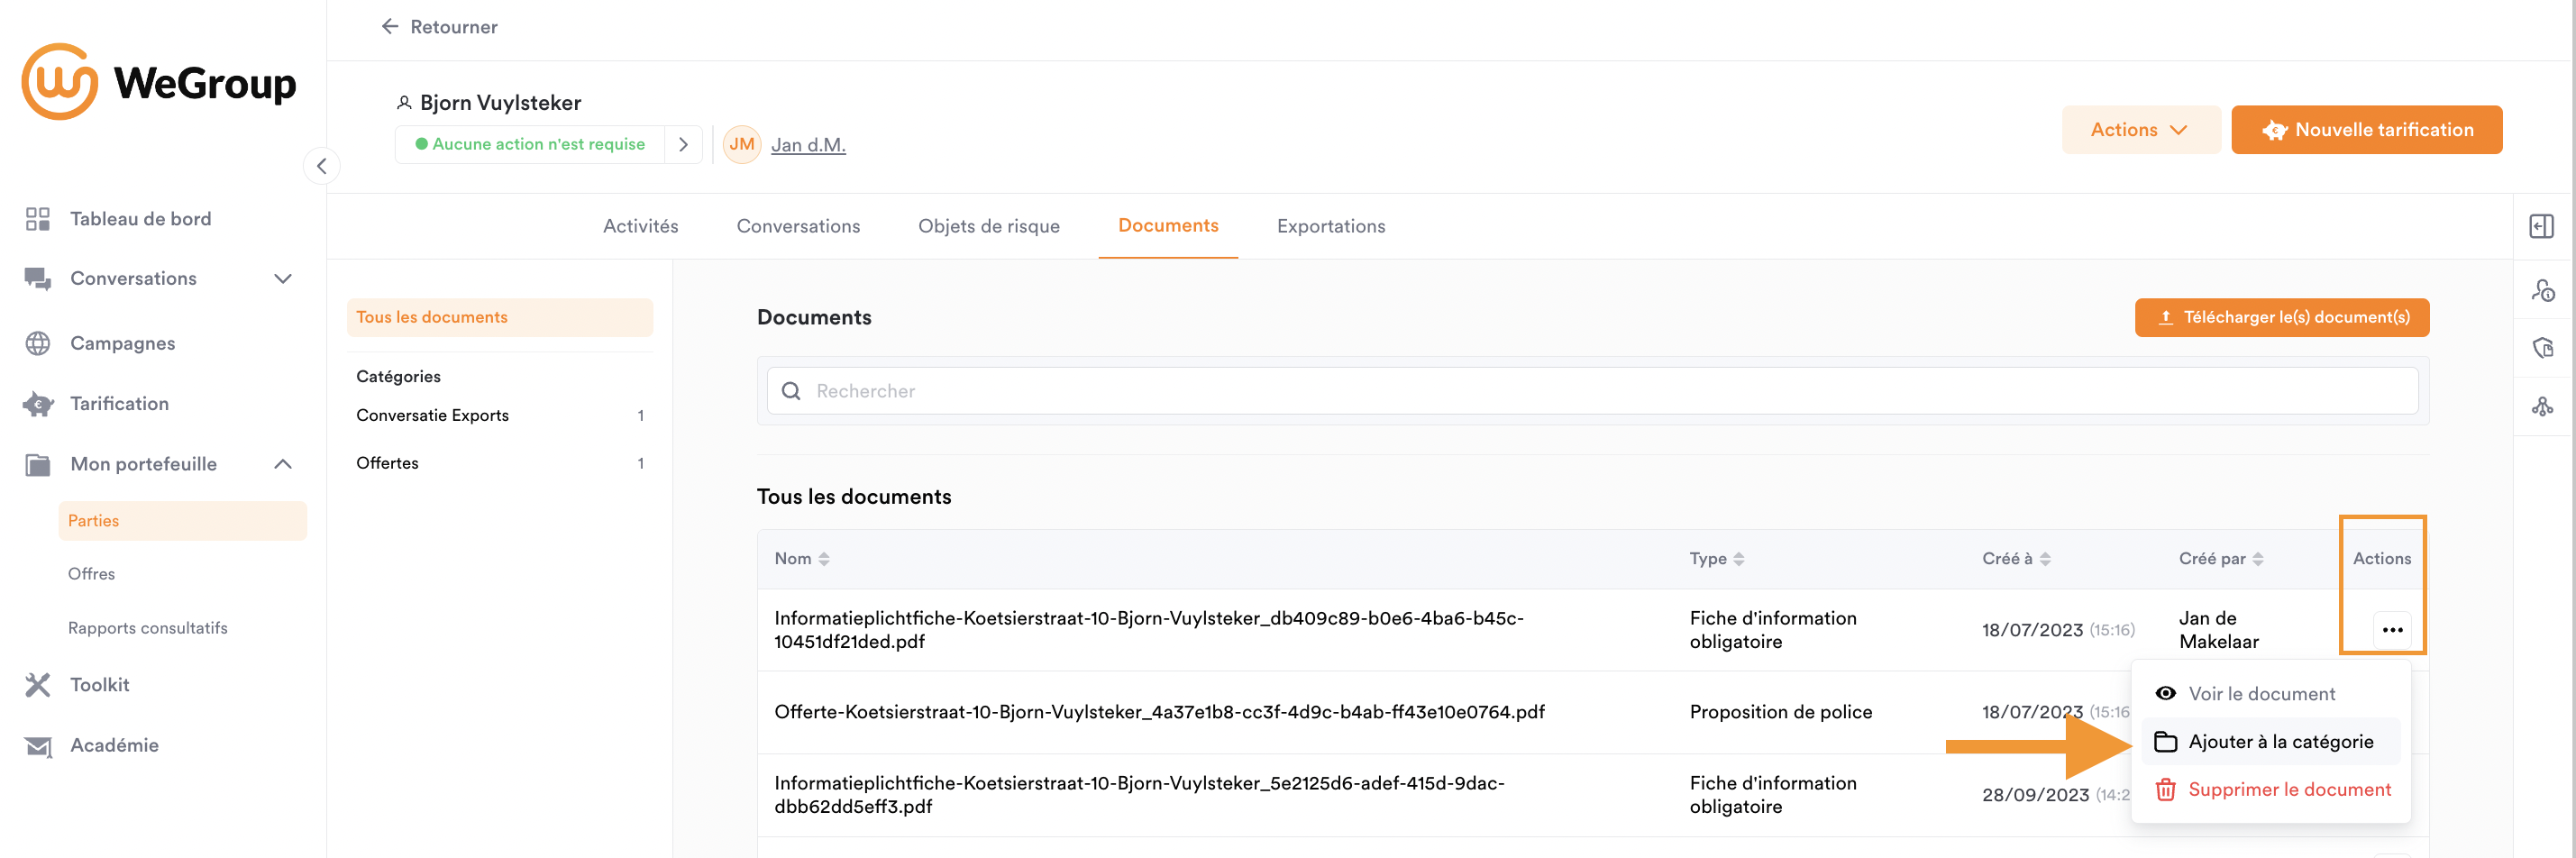2576x858 pixels.
Task: Expand the Conversations sidebar menu chevron
Action: [283, 279]
